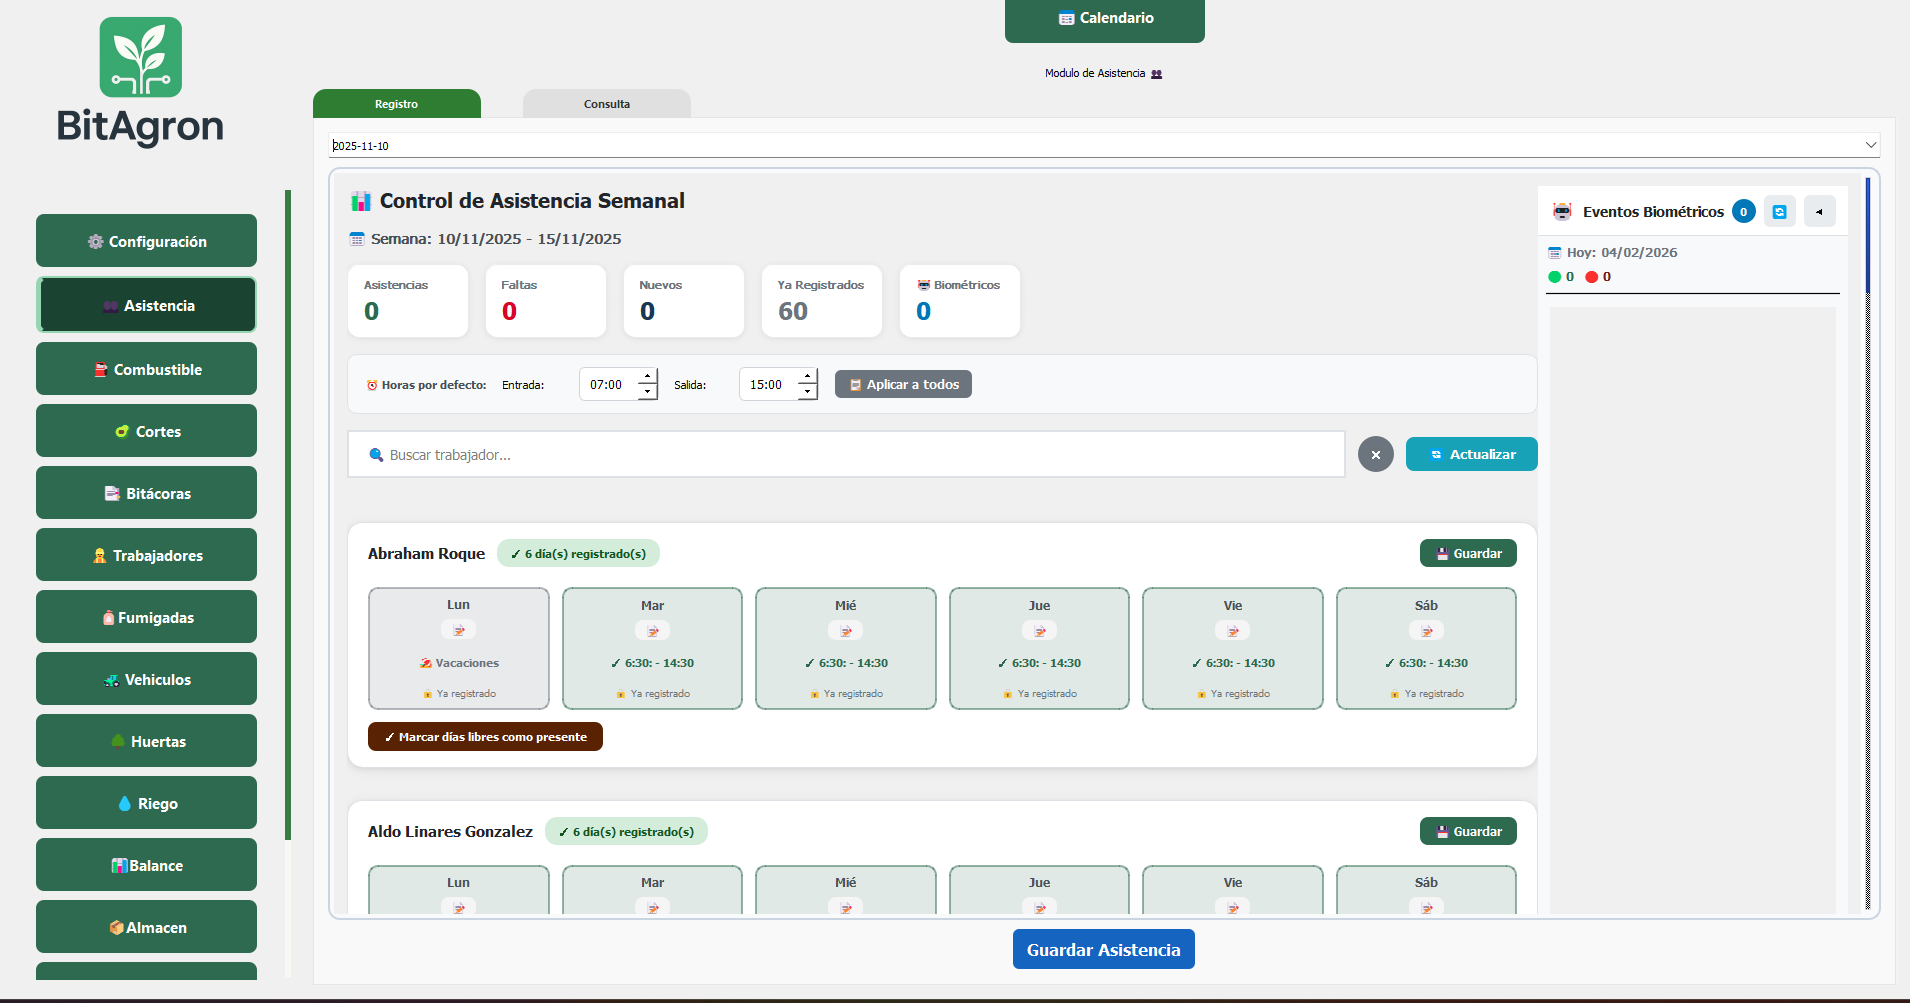Go to Vehiculos in the sidebar
Screen dimensions: 1910x1003
tap(146, 679)
